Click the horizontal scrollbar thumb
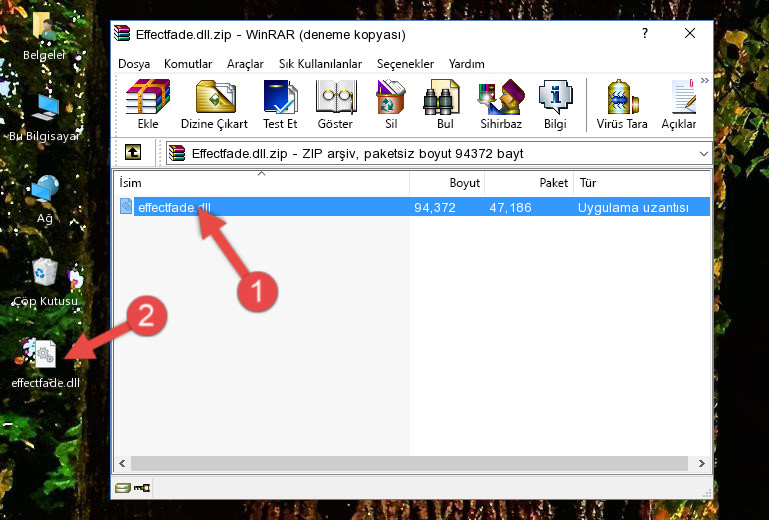 409,463
